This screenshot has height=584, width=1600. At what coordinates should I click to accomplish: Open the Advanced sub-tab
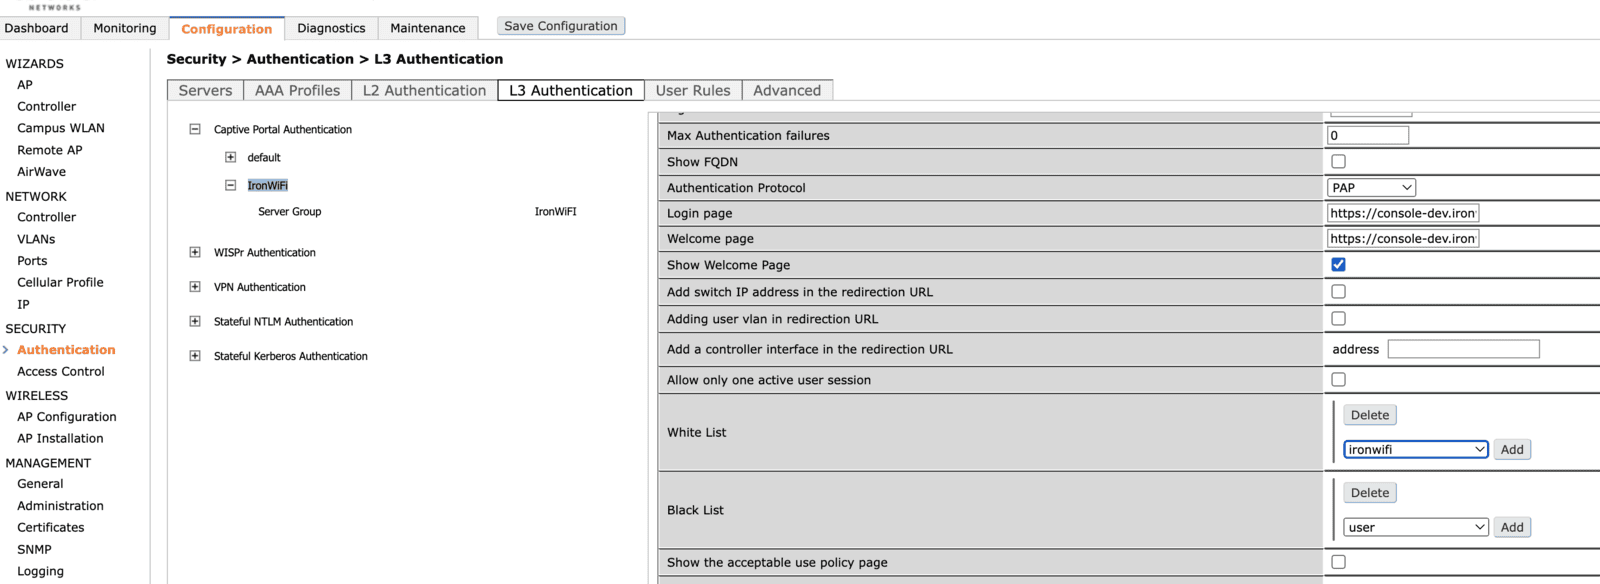[787, 90]
